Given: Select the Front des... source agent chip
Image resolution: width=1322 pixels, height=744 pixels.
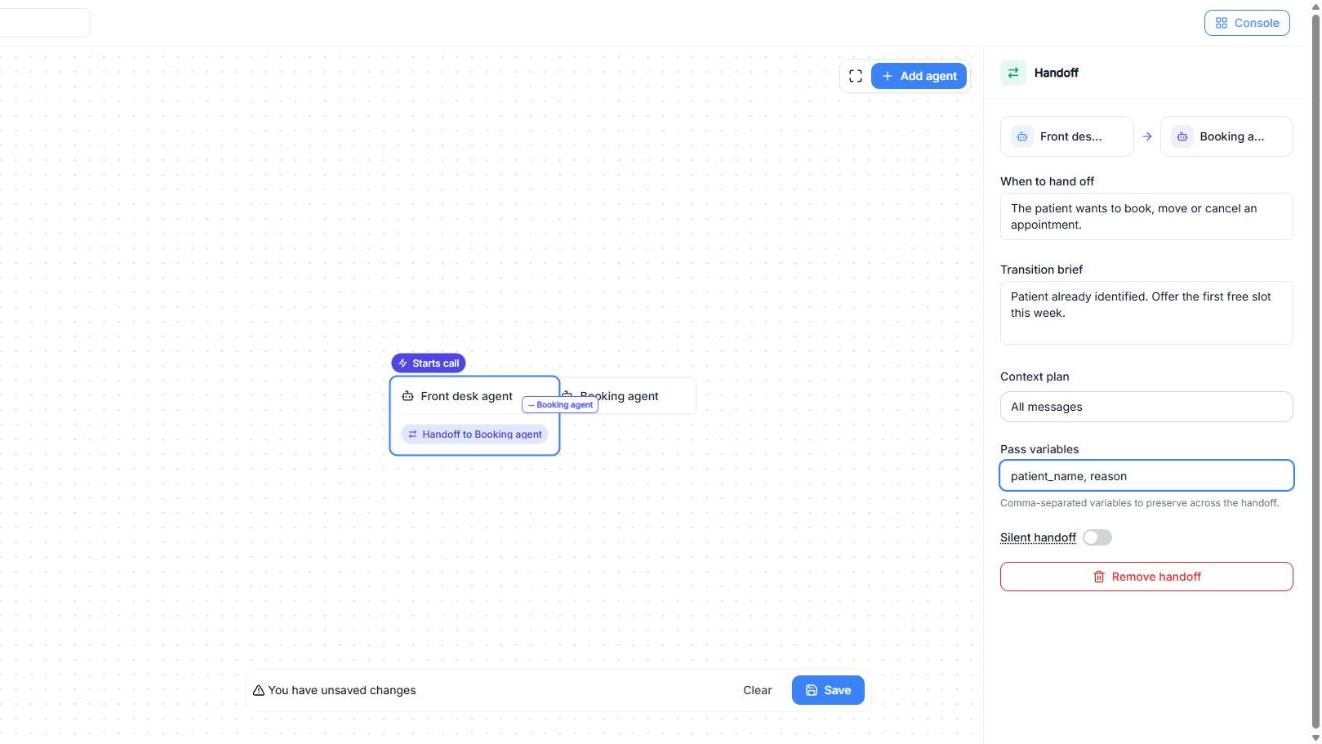Looking at the screenshot, I should 1067,137.
